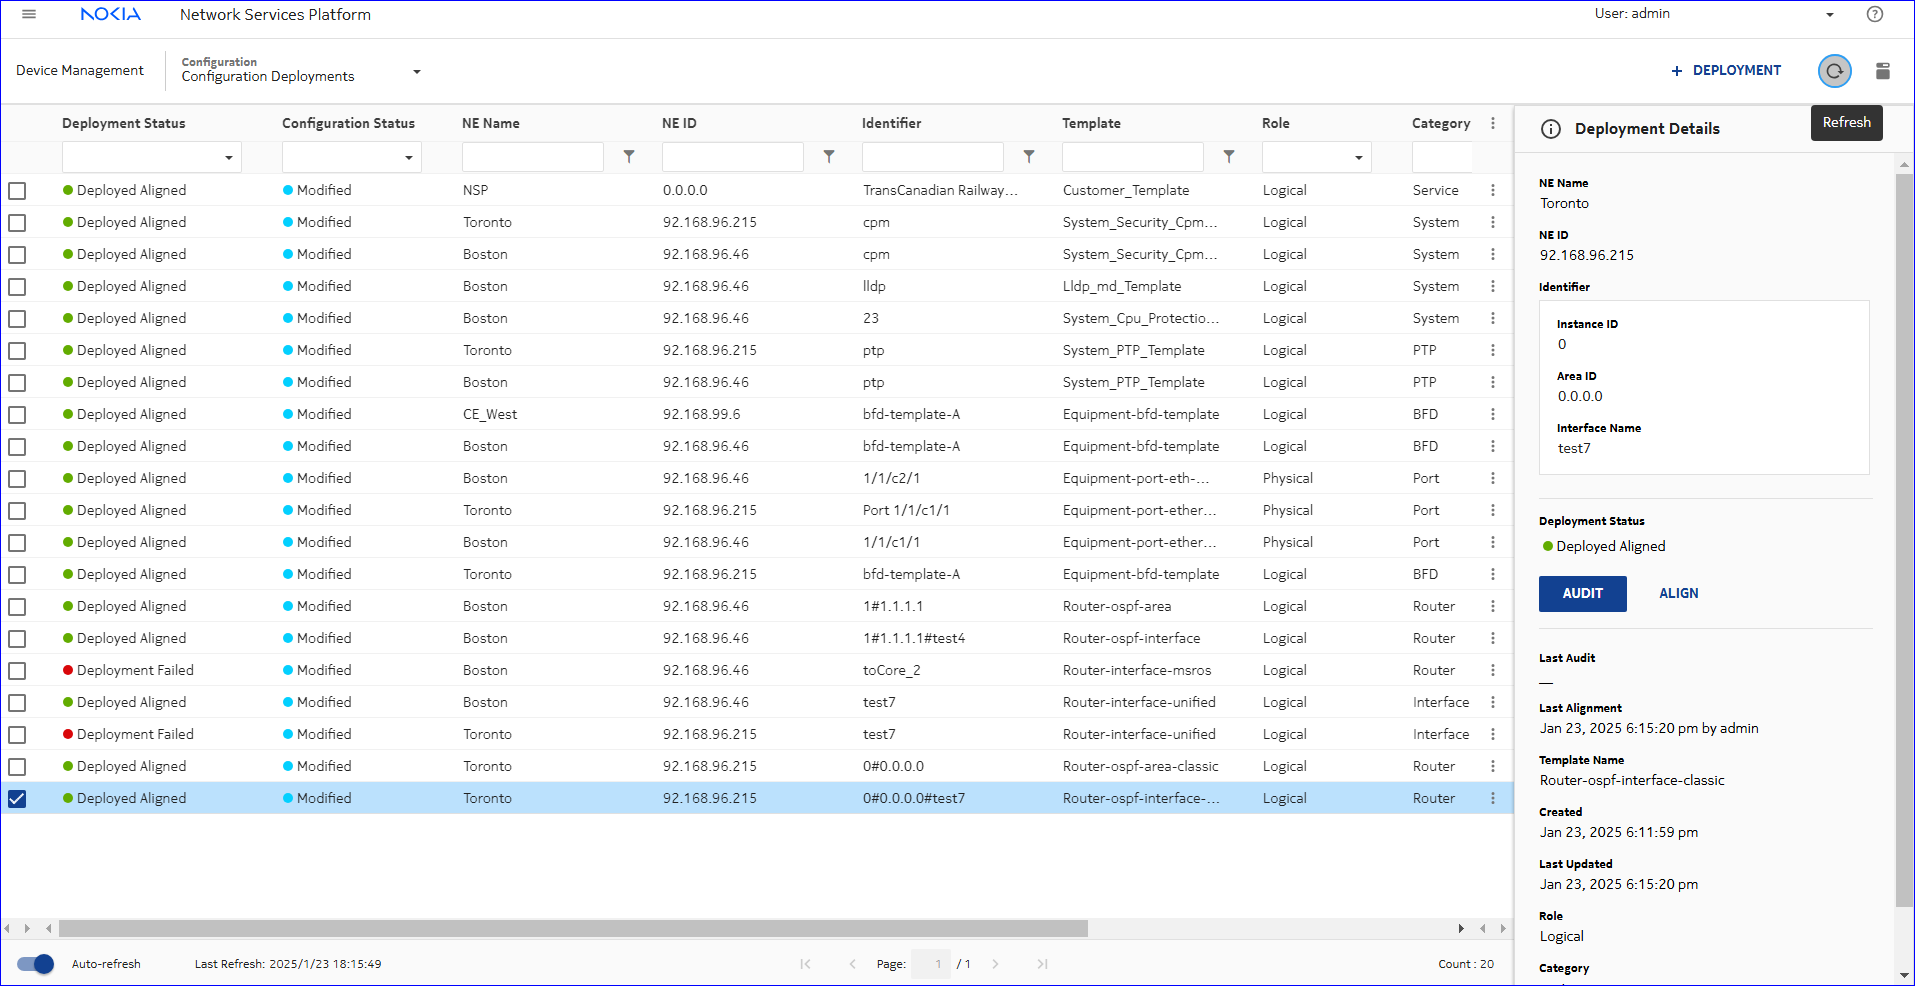Open the help question mark icon
This screenshot has height=986, width=1915.
[x=1874, y=14]
